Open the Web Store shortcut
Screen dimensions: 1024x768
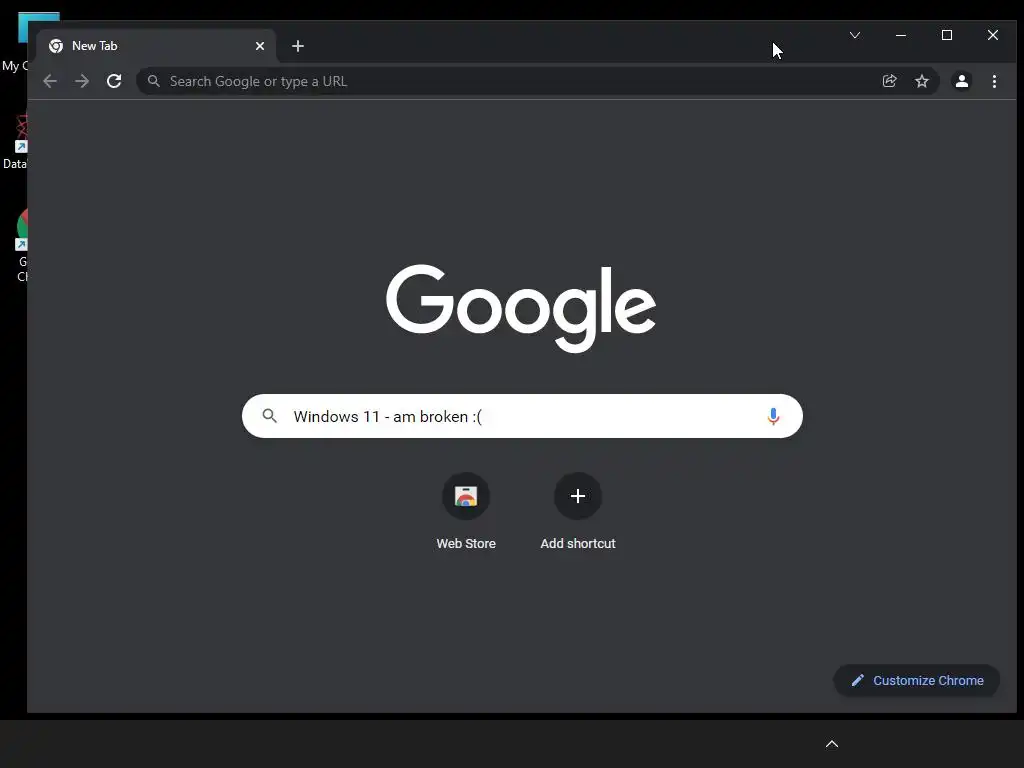click(x=466, y=496)
